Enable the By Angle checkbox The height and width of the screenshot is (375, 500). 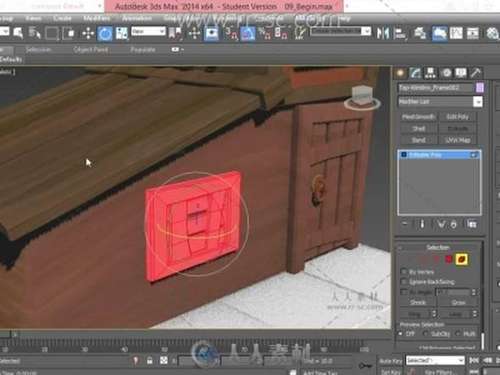coord(404,292)
